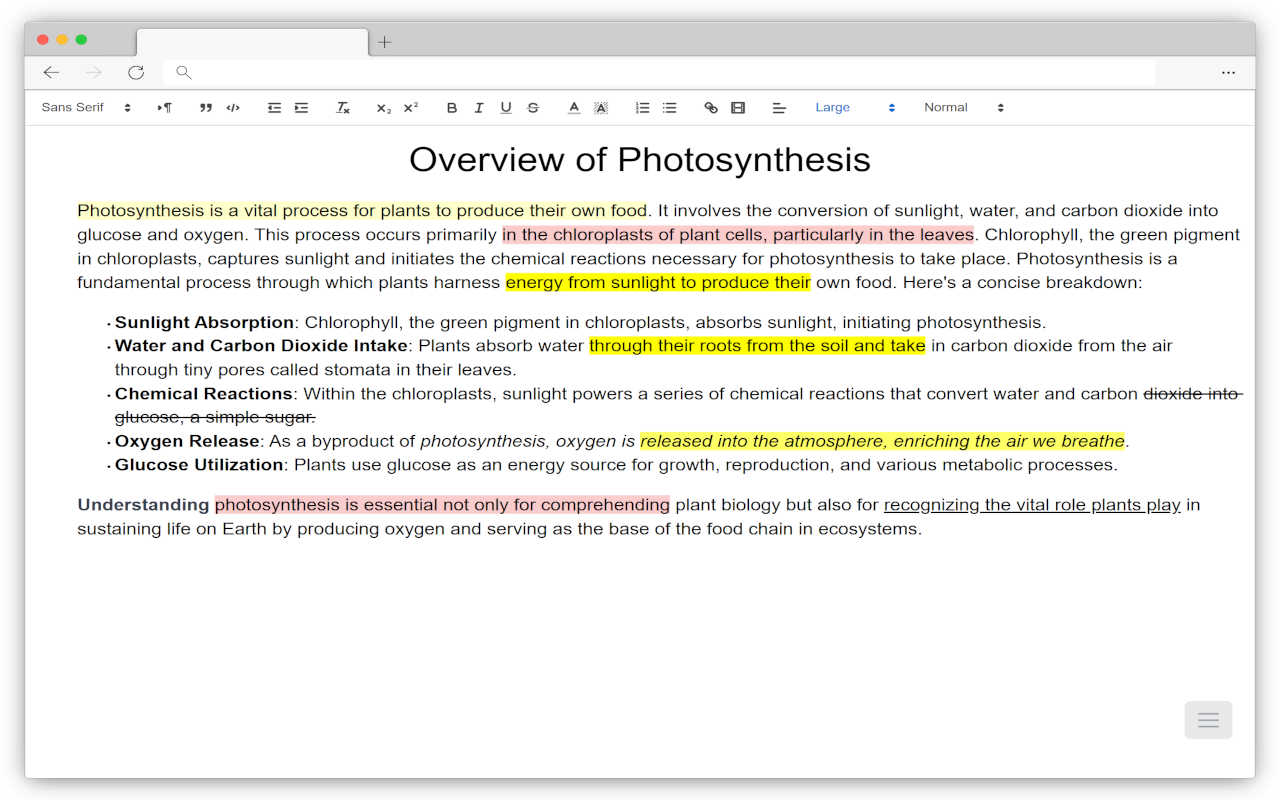This screenshot has height=800, width=1280.
Task: Expand the Normal heading dropdown
Action: coord(963,108)
